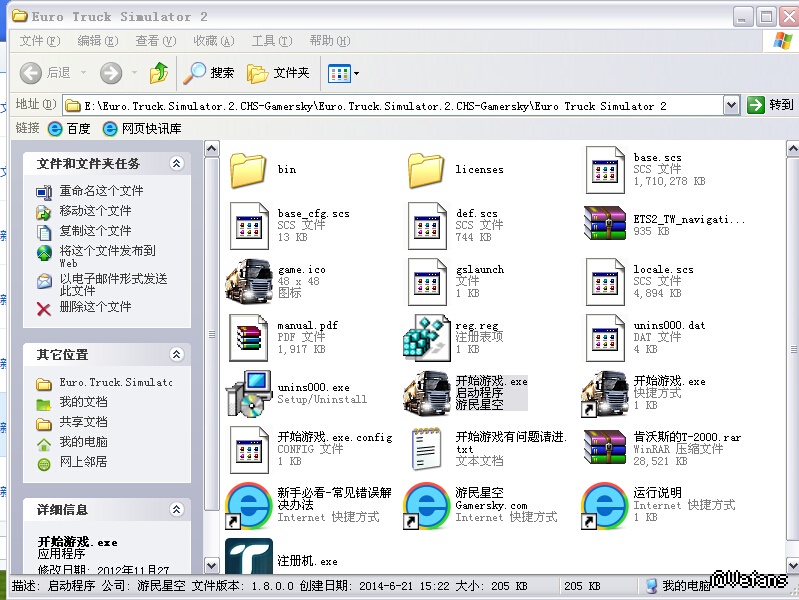Select the 新手必看-常见错误解决办法 shortcut icon

pyautogui.click(x=249, y=506)
